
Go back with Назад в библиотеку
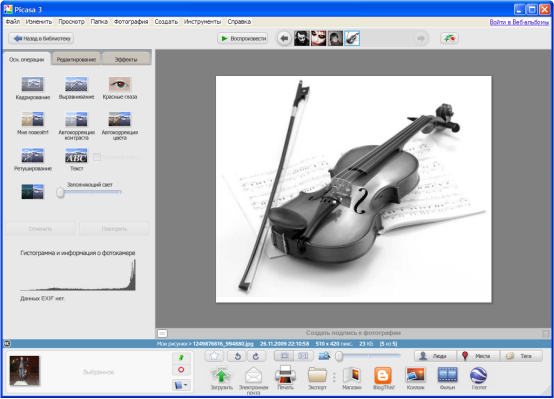(x=41, y=39)
